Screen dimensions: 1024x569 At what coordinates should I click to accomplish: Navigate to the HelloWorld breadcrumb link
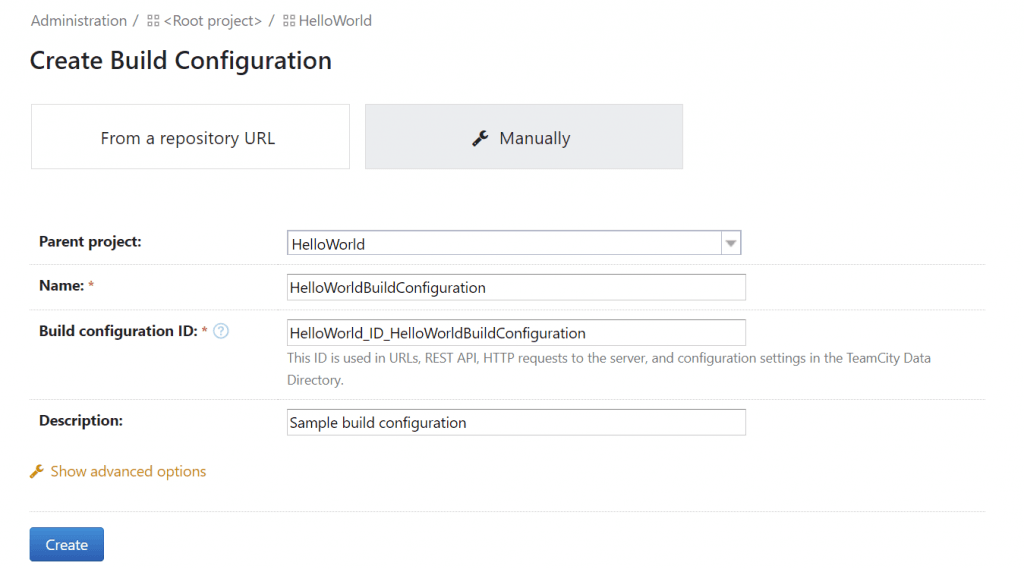coord(335,21)
